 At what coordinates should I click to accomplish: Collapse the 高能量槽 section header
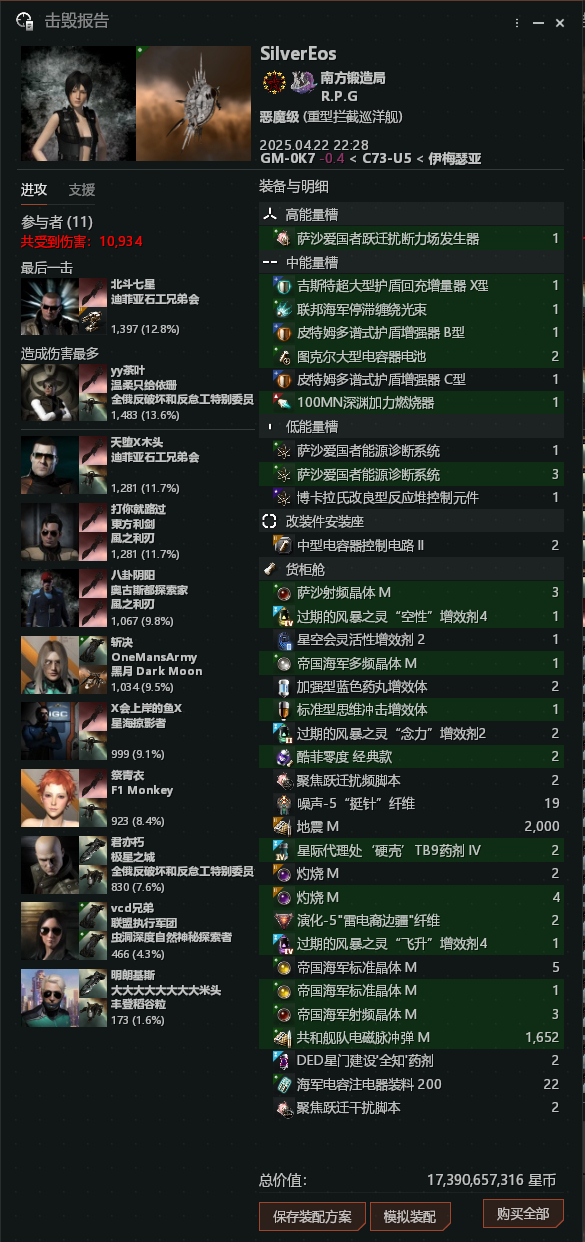click(x=411, y=214)
